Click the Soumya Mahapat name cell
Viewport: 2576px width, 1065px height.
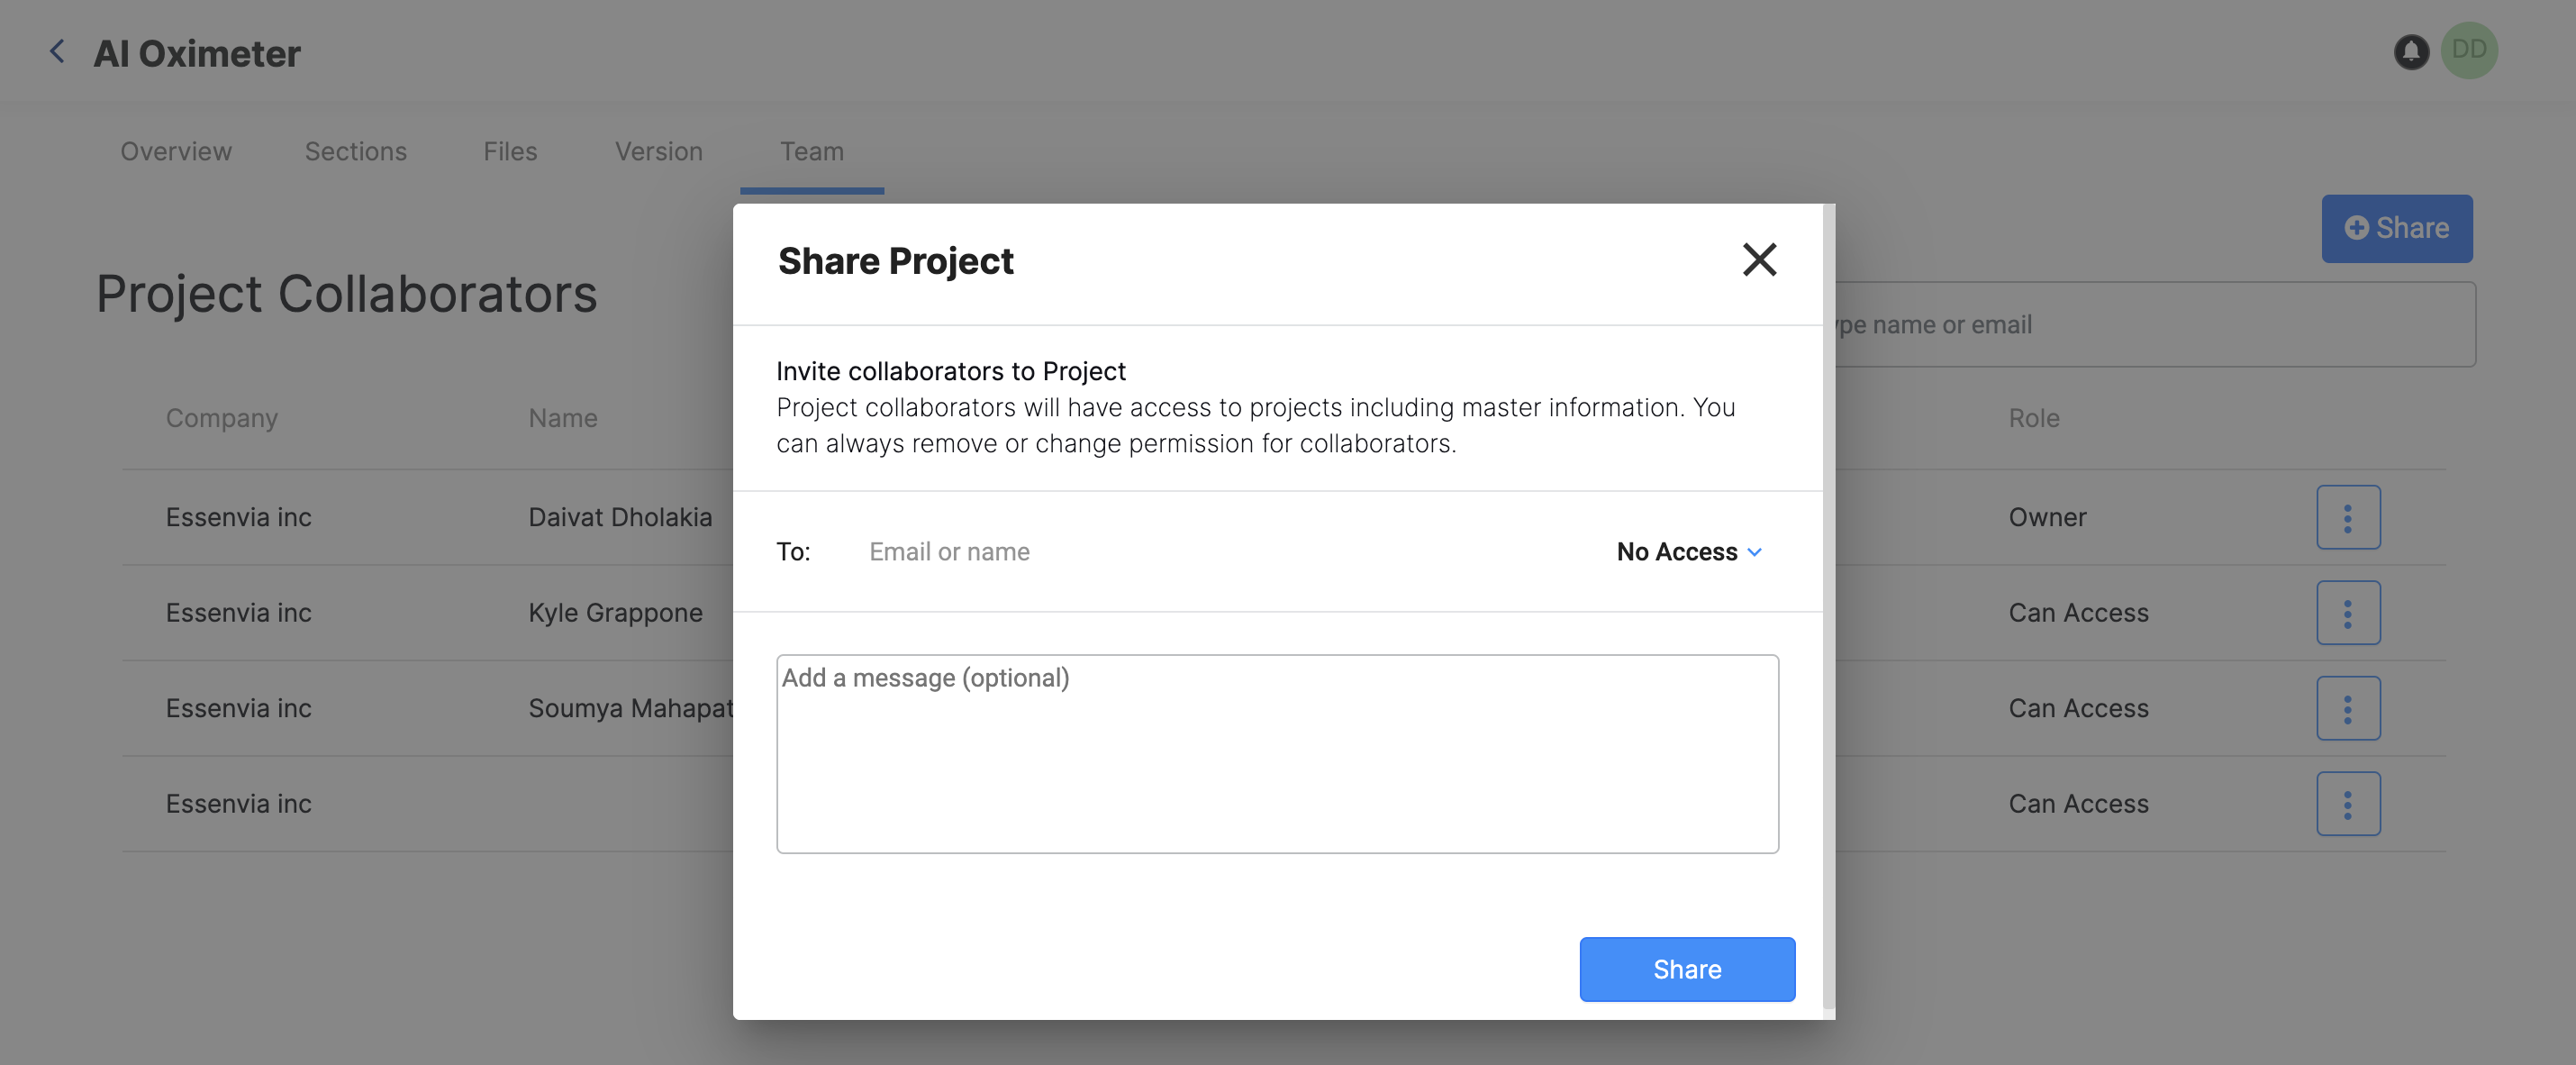[x=630, y=708]
